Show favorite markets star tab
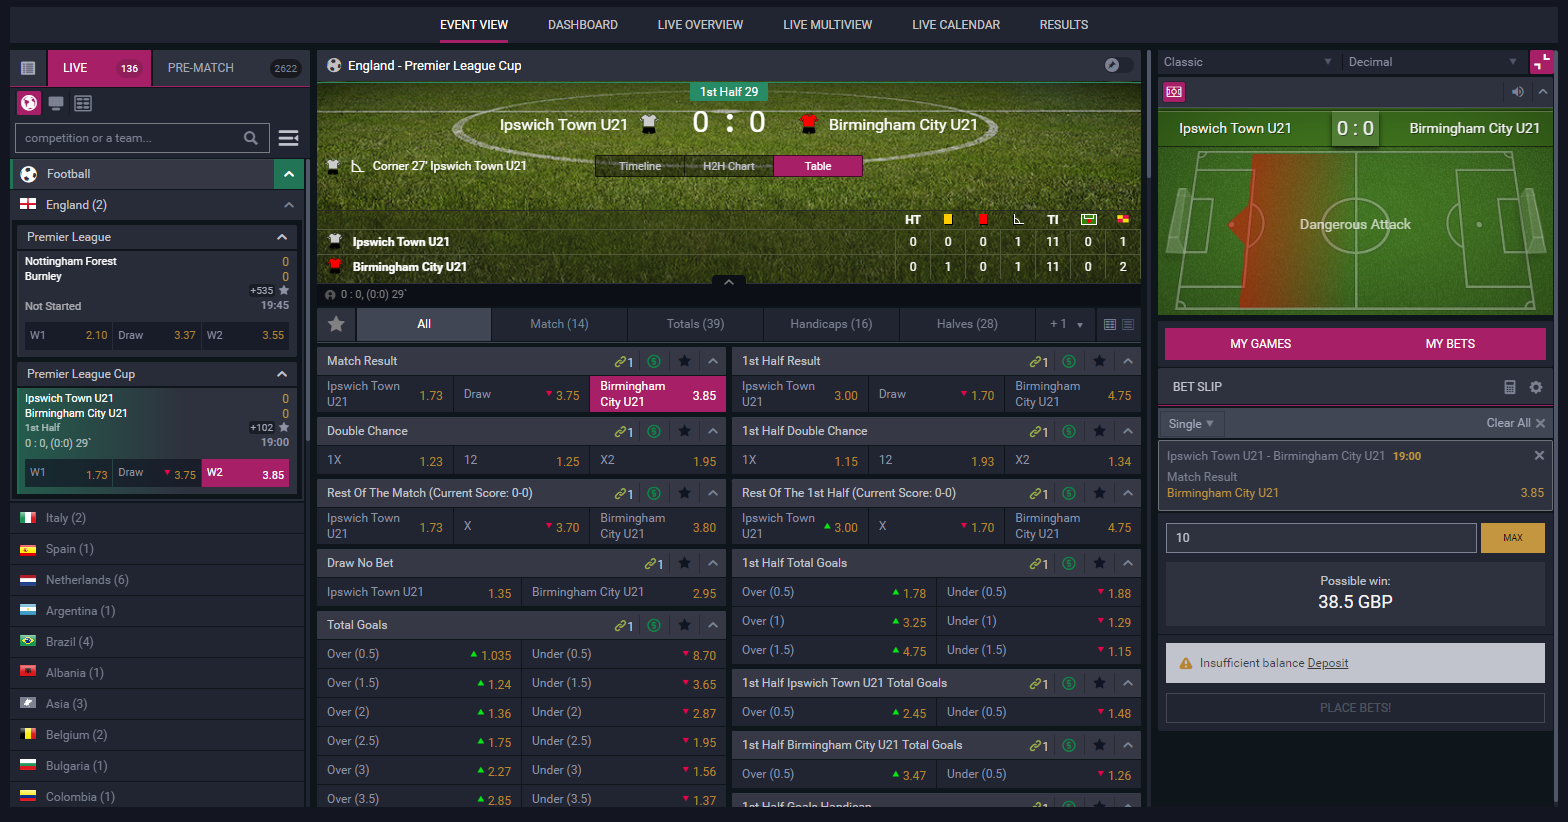Viewport: 1568px width, 822px height. point(337,324)
